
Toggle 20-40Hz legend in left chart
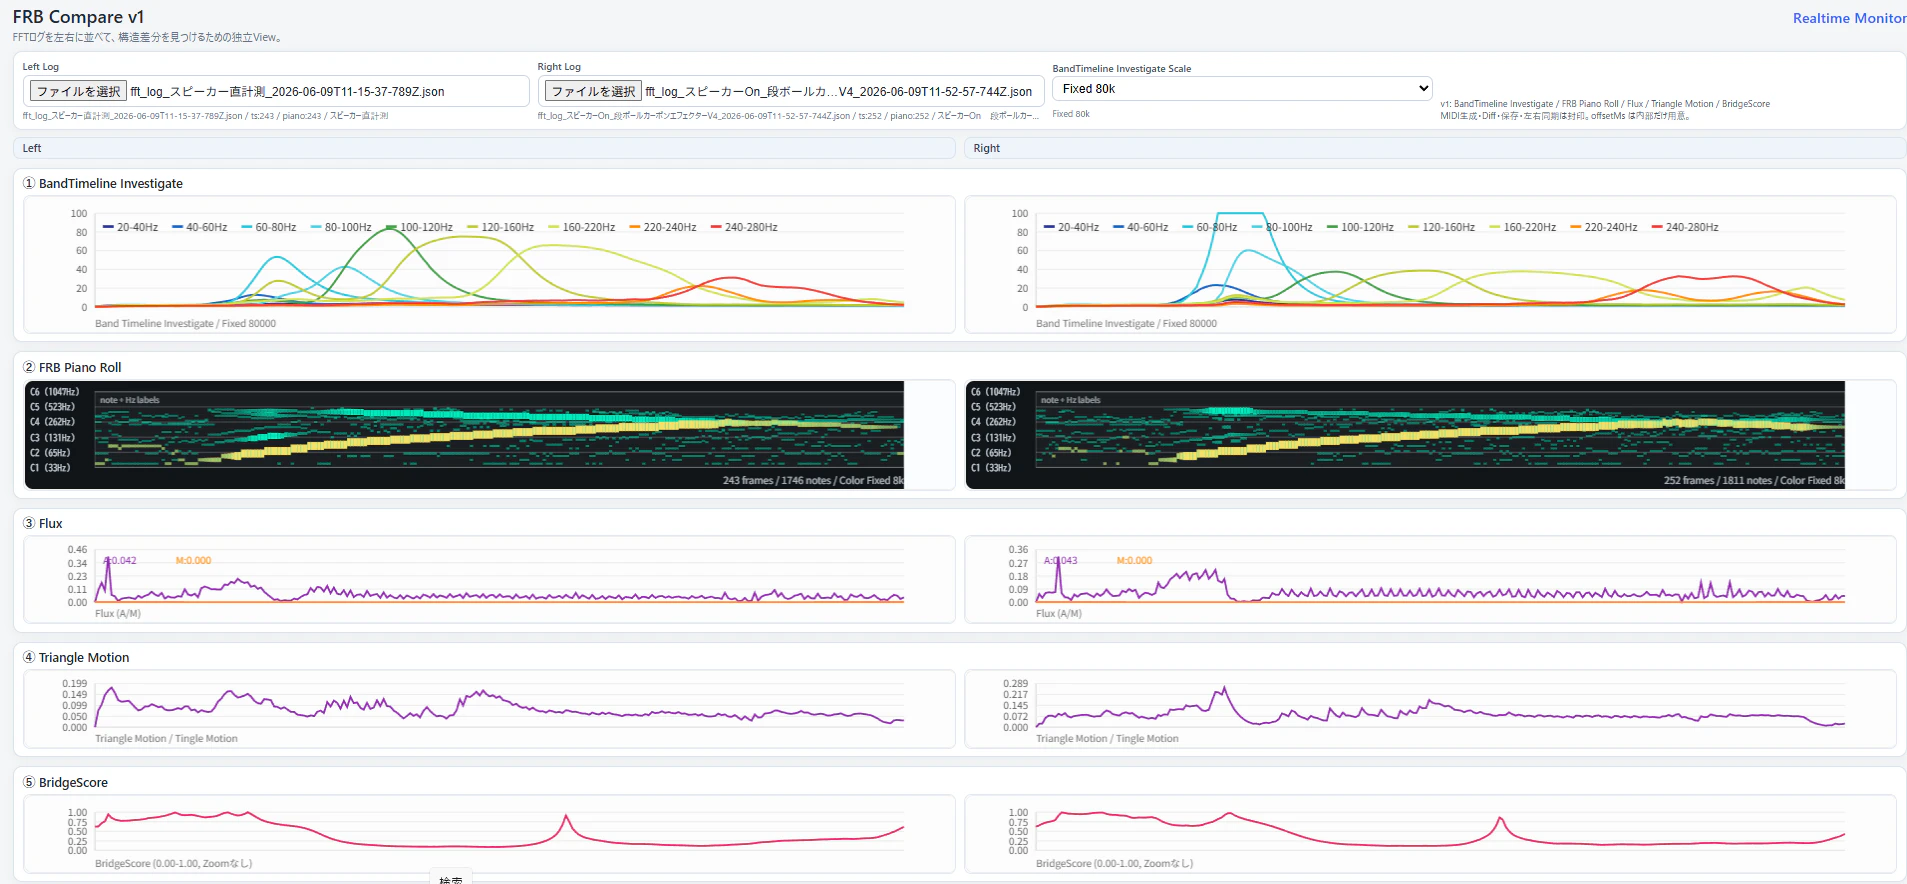pos(131,227)
